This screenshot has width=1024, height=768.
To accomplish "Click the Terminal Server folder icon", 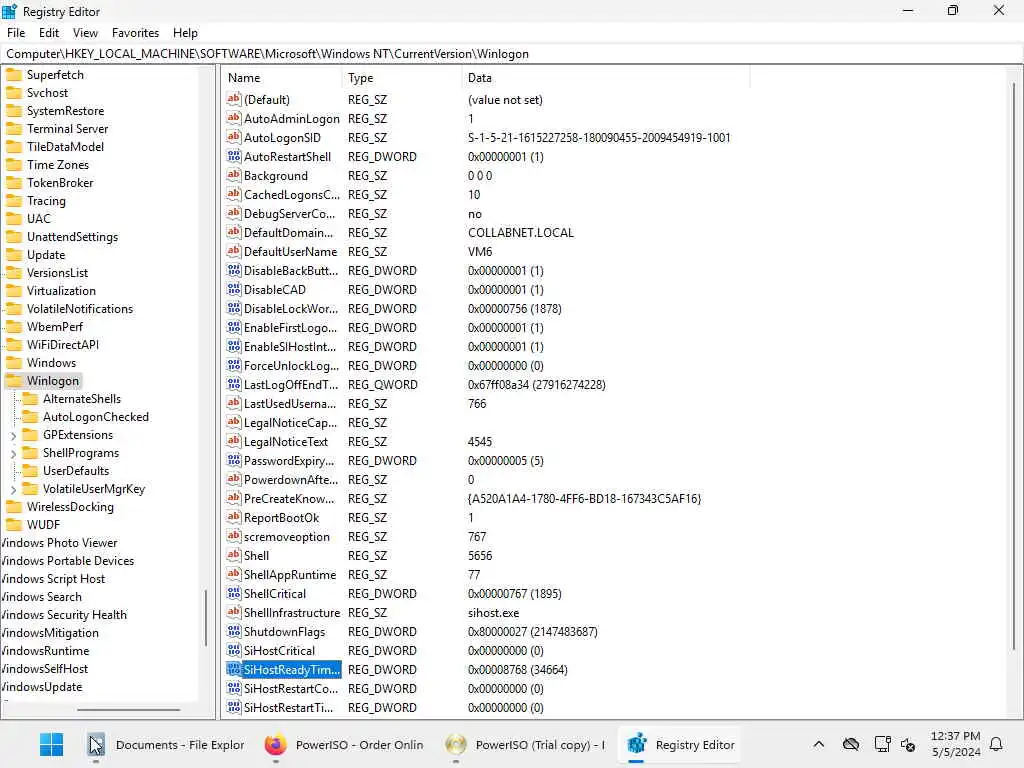I will 14,129.
